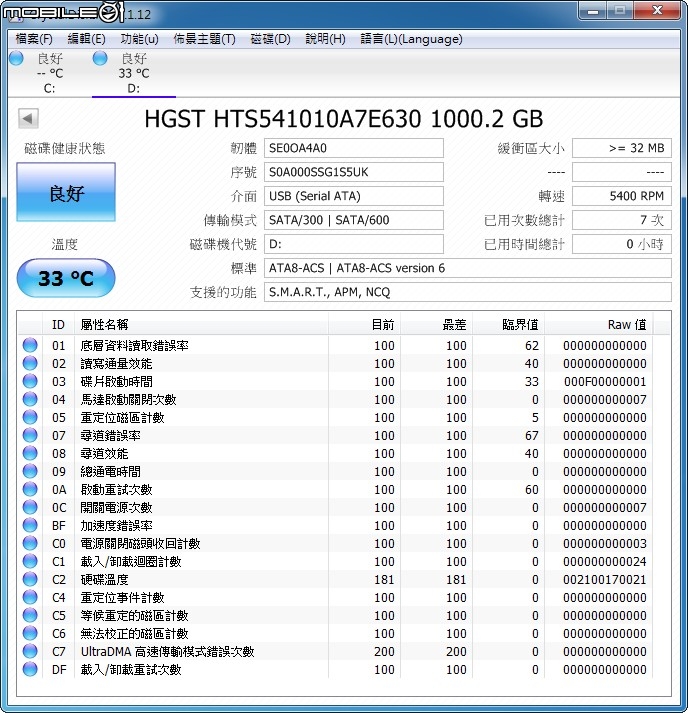Open the 說明(H) menu
The width and height of the screenshot is (688, 713).
325,39
